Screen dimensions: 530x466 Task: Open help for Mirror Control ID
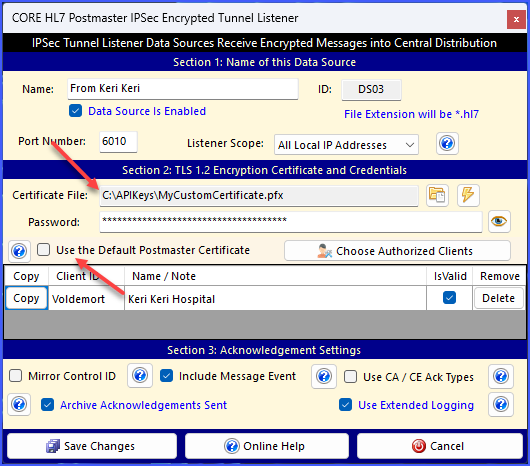[x=140, y=375]
